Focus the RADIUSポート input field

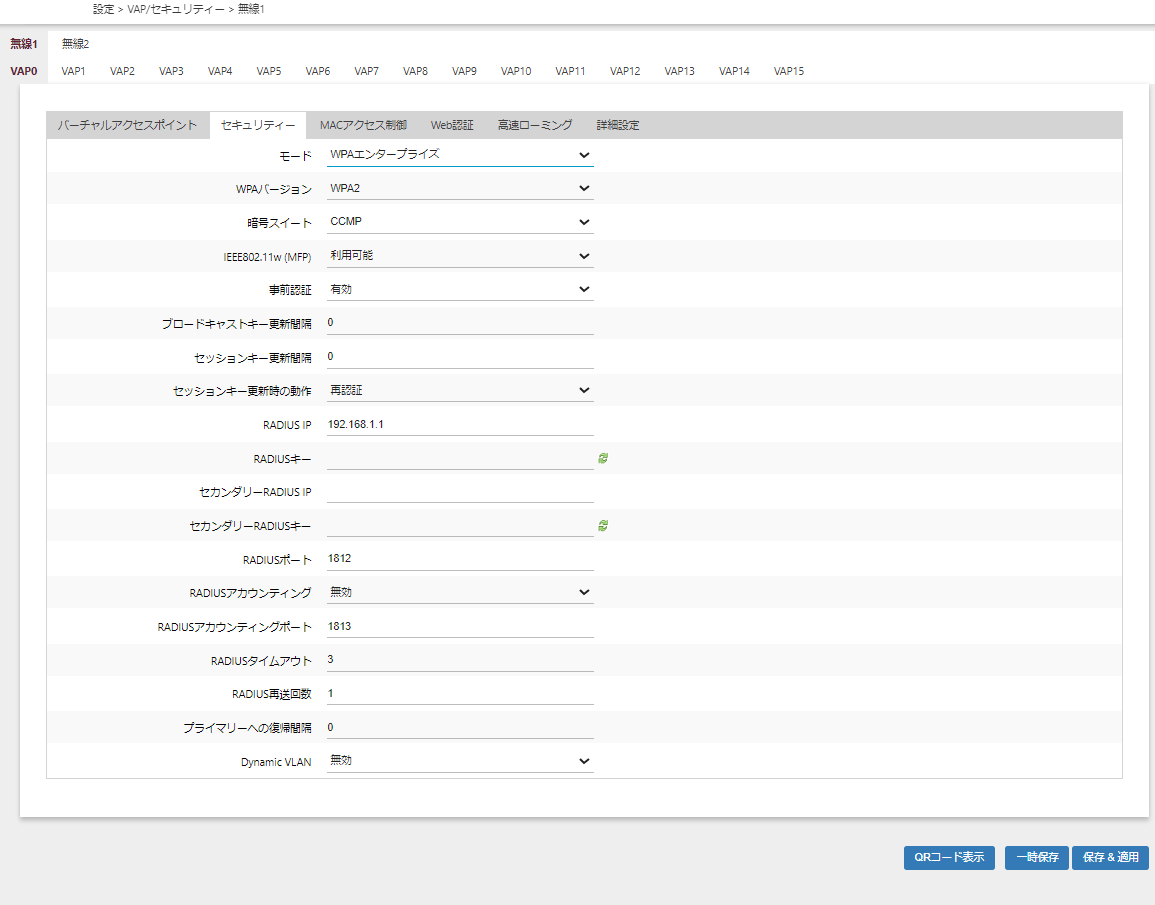click(x=460, y=558)
